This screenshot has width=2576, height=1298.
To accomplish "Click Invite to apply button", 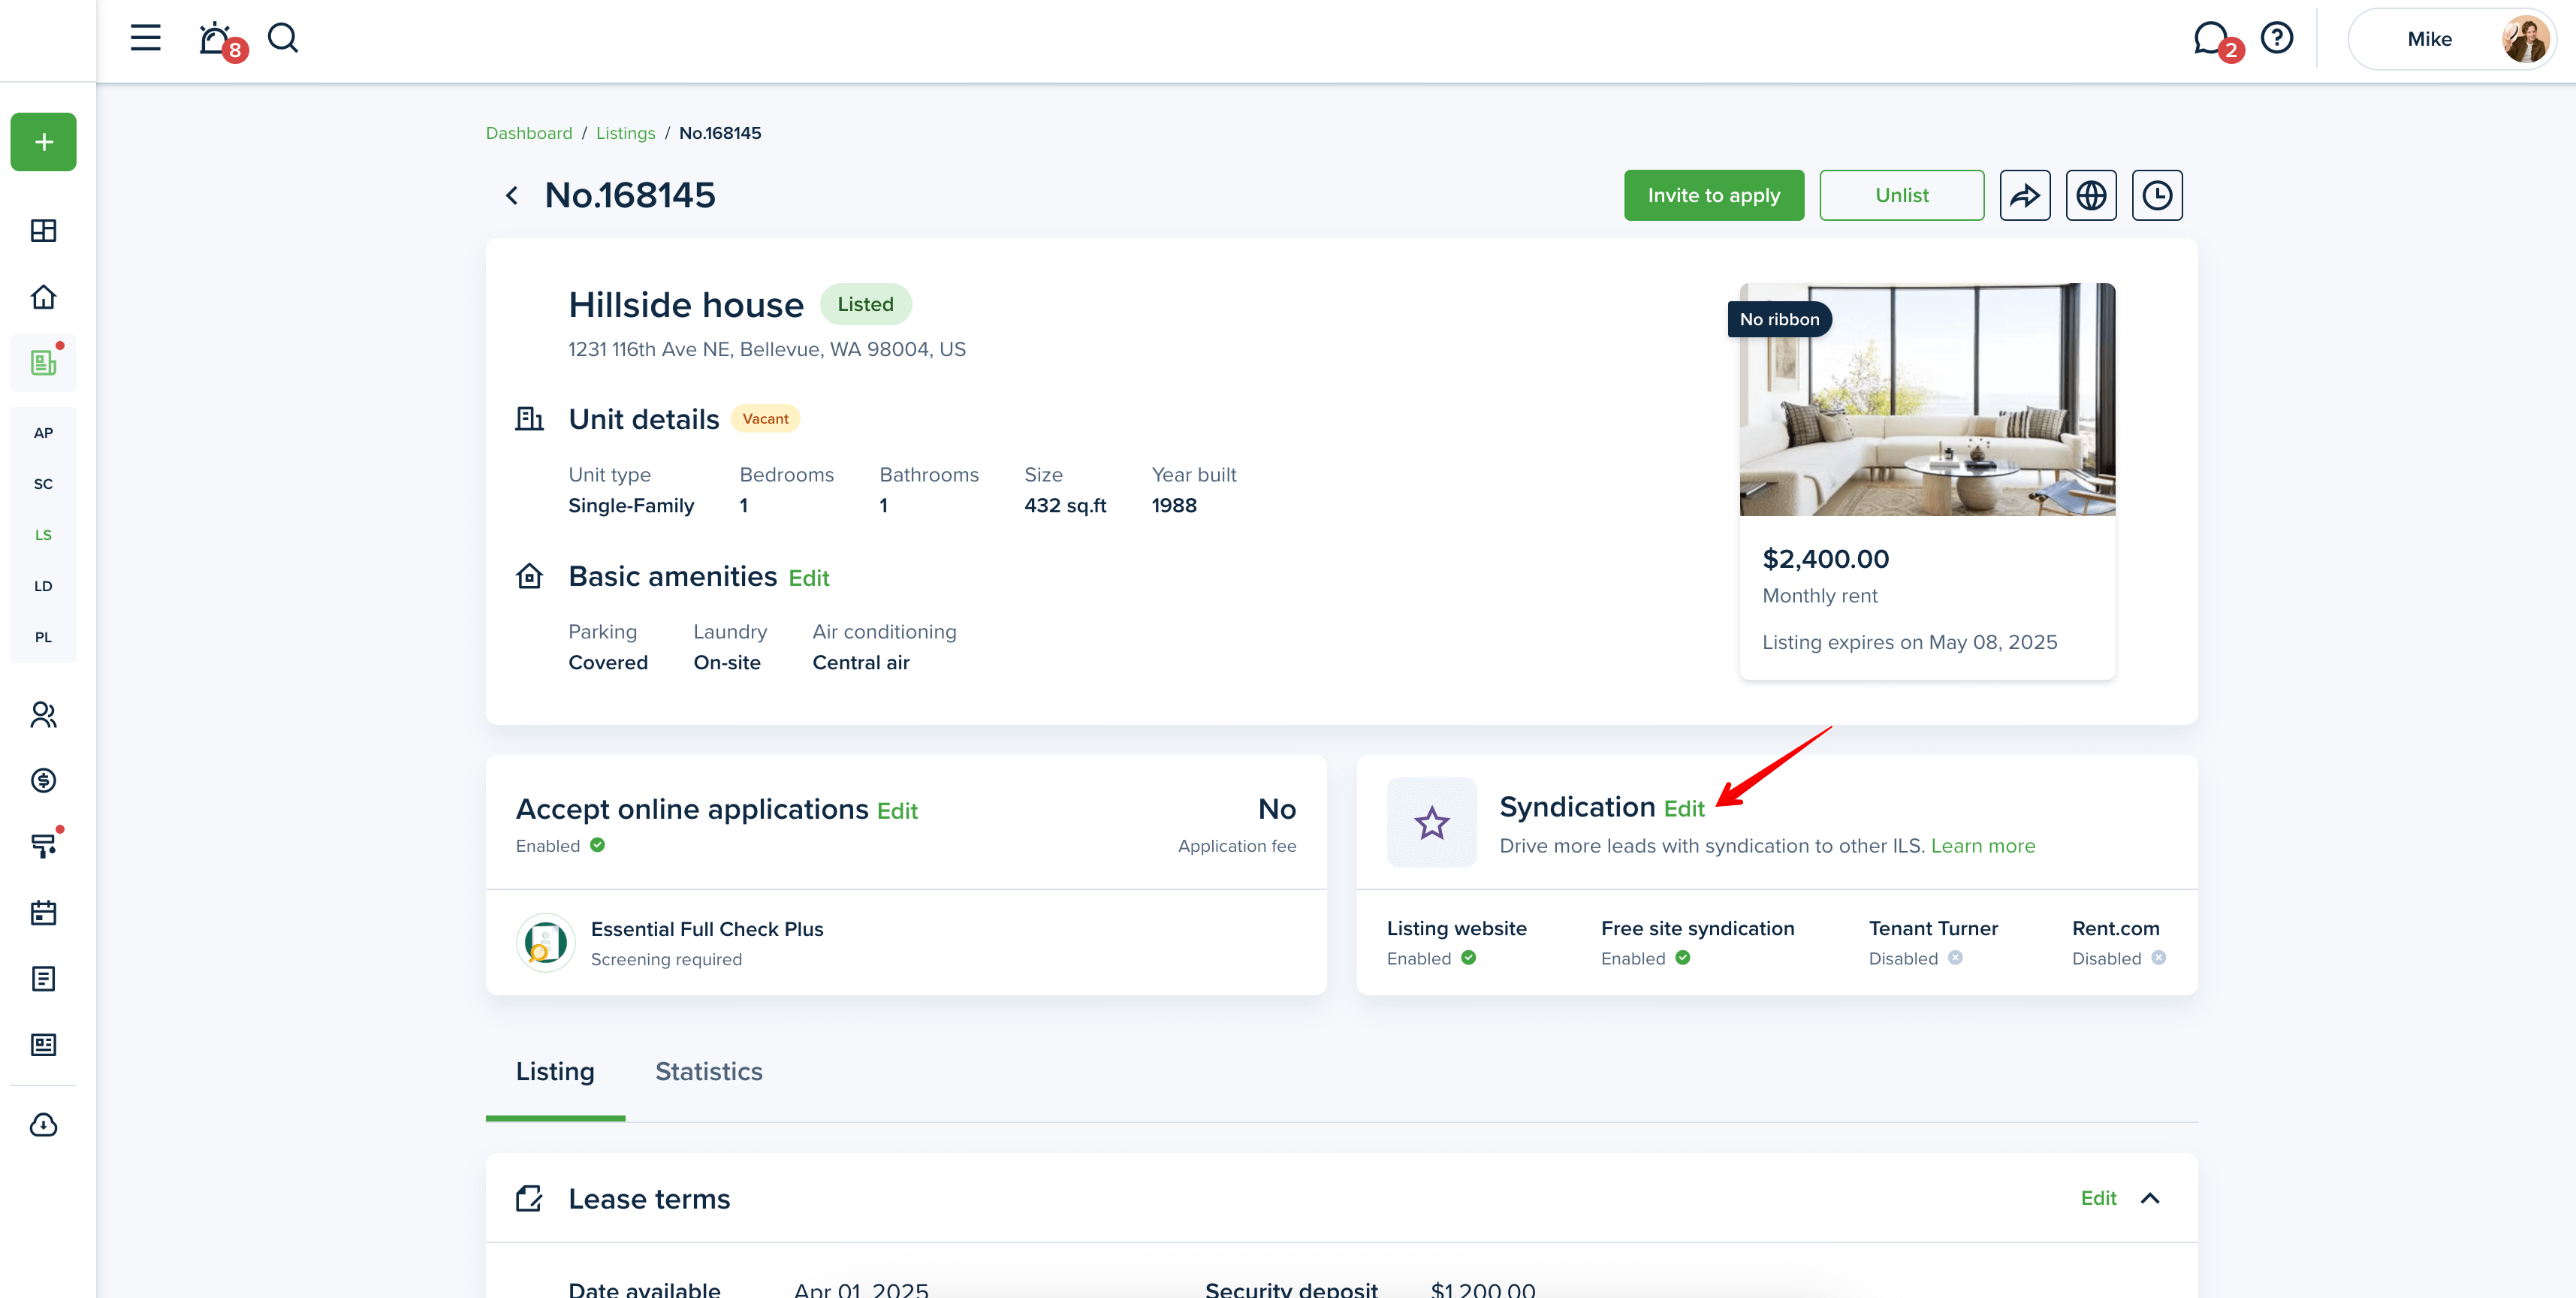I will click(1714, 195).
